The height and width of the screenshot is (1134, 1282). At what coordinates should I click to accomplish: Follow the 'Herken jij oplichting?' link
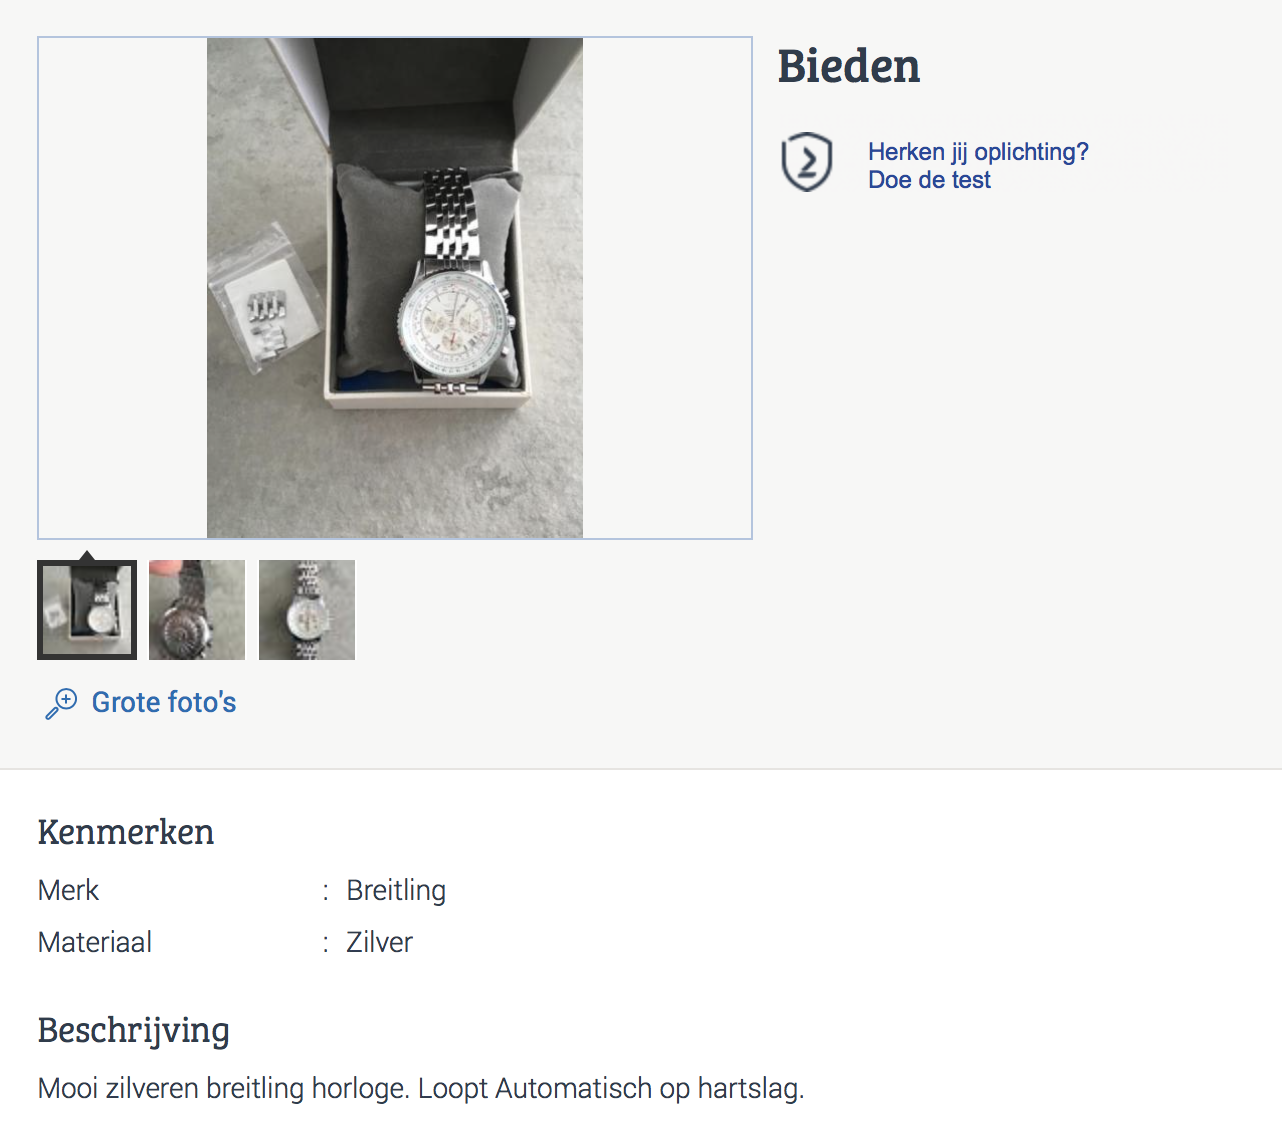978,152
